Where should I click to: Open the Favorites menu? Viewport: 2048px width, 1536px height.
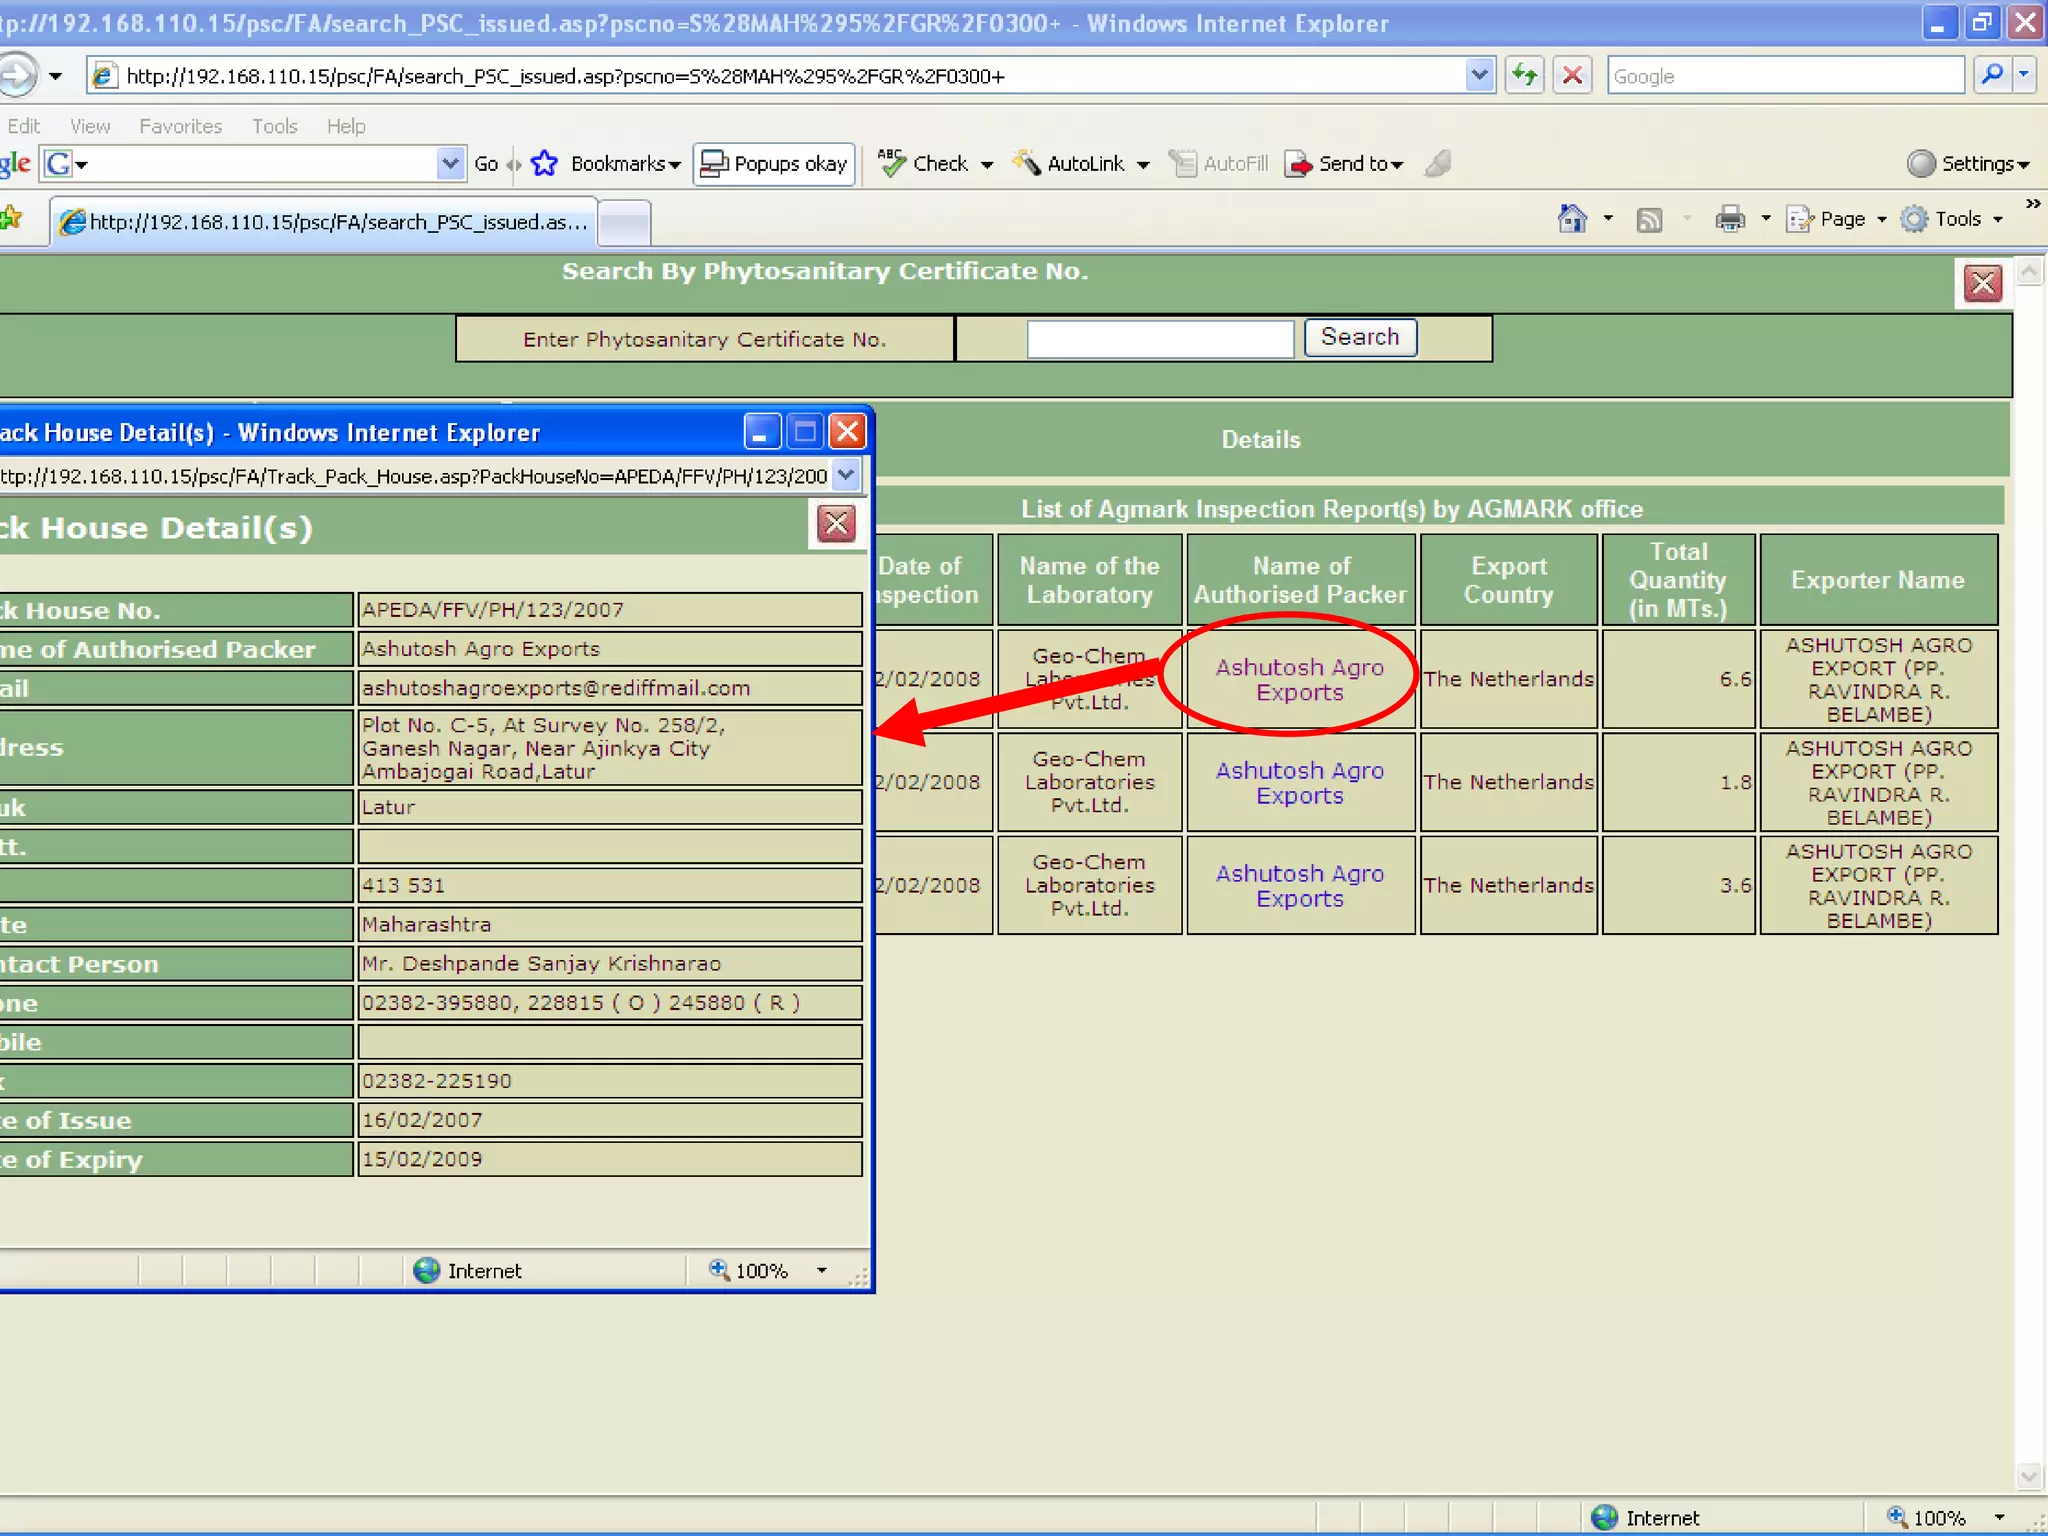[180, 126]
